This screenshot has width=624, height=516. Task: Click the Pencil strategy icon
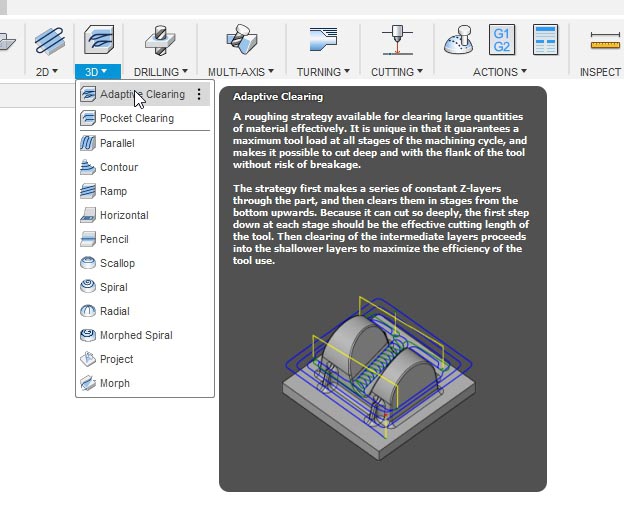(x=88, y=239)
